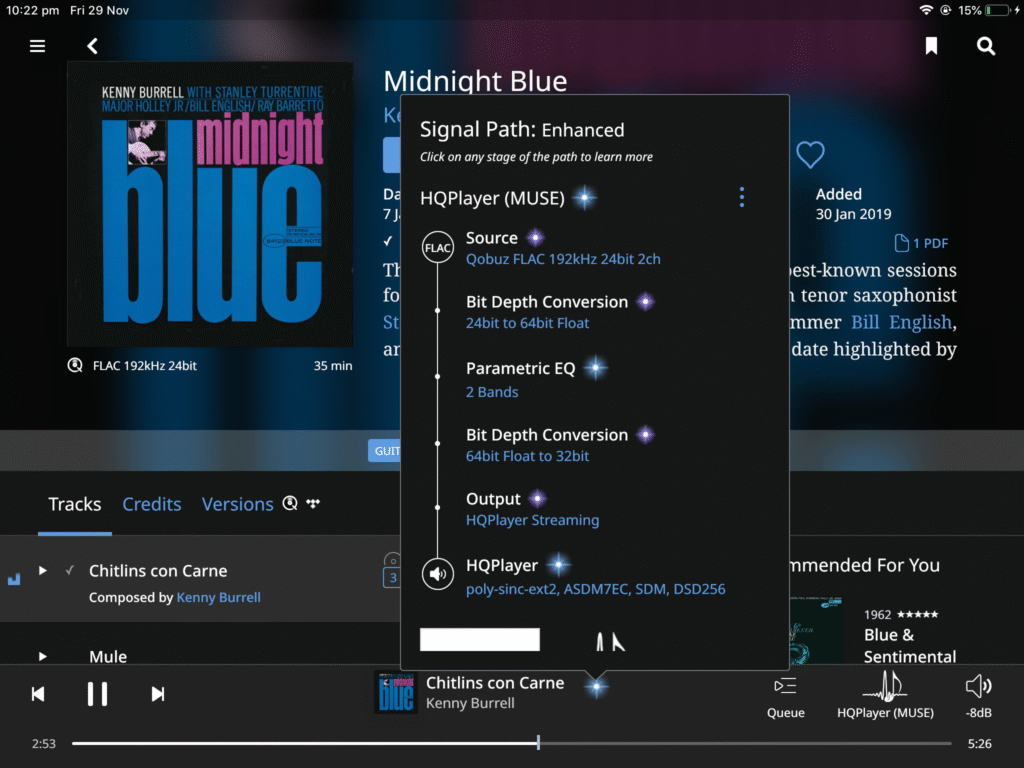Image resolution: width=1024 pixels, height=768 pixels.
Task: Skip to the previous track
Action: pos(38,694)
